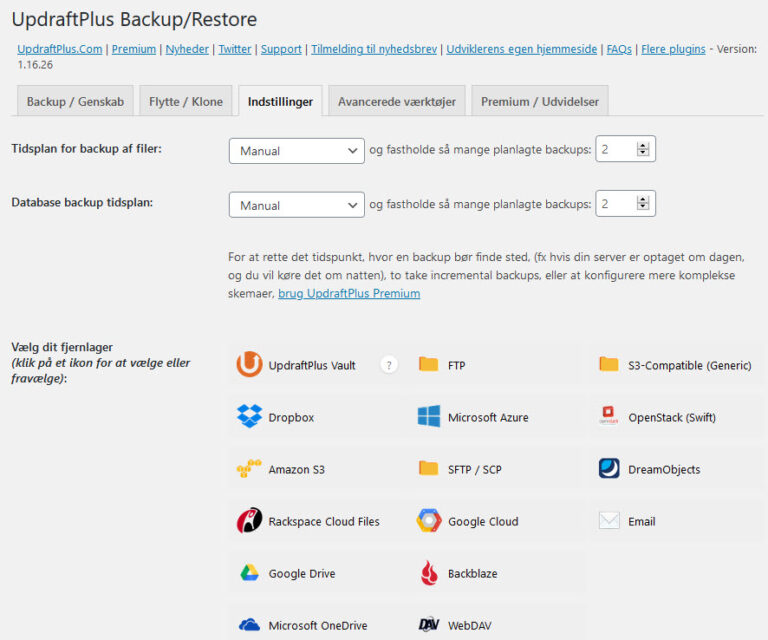This screenshot has width=768, height=640.
Task: Click the Amazon S3 label
Action: 296,470
